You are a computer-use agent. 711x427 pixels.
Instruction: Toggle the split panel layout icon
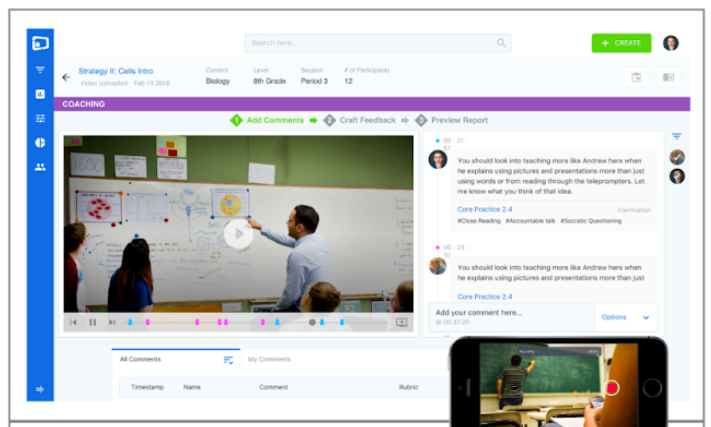668,78
